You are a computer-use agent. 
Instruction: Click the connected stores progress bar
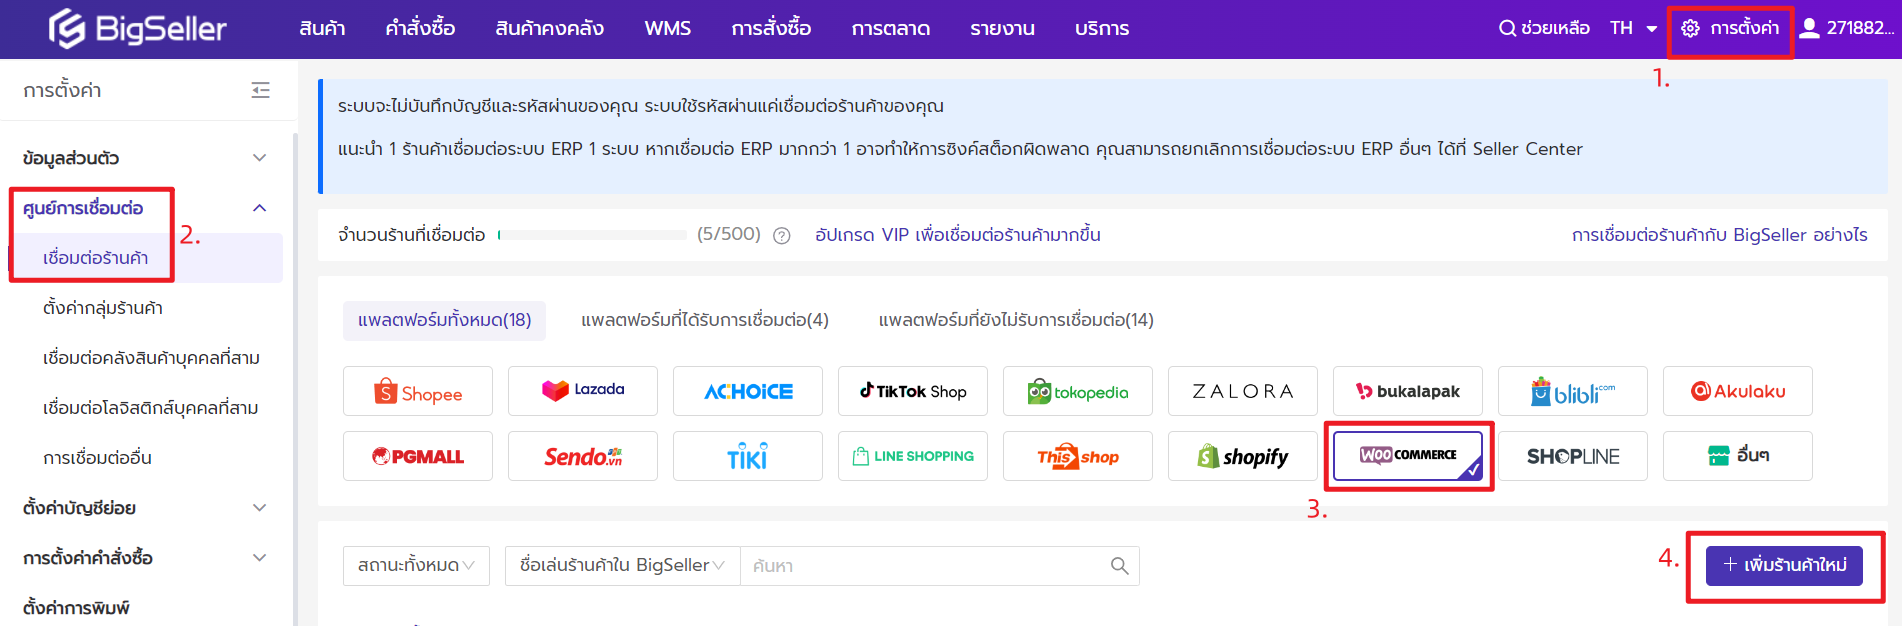click(592, 235)
